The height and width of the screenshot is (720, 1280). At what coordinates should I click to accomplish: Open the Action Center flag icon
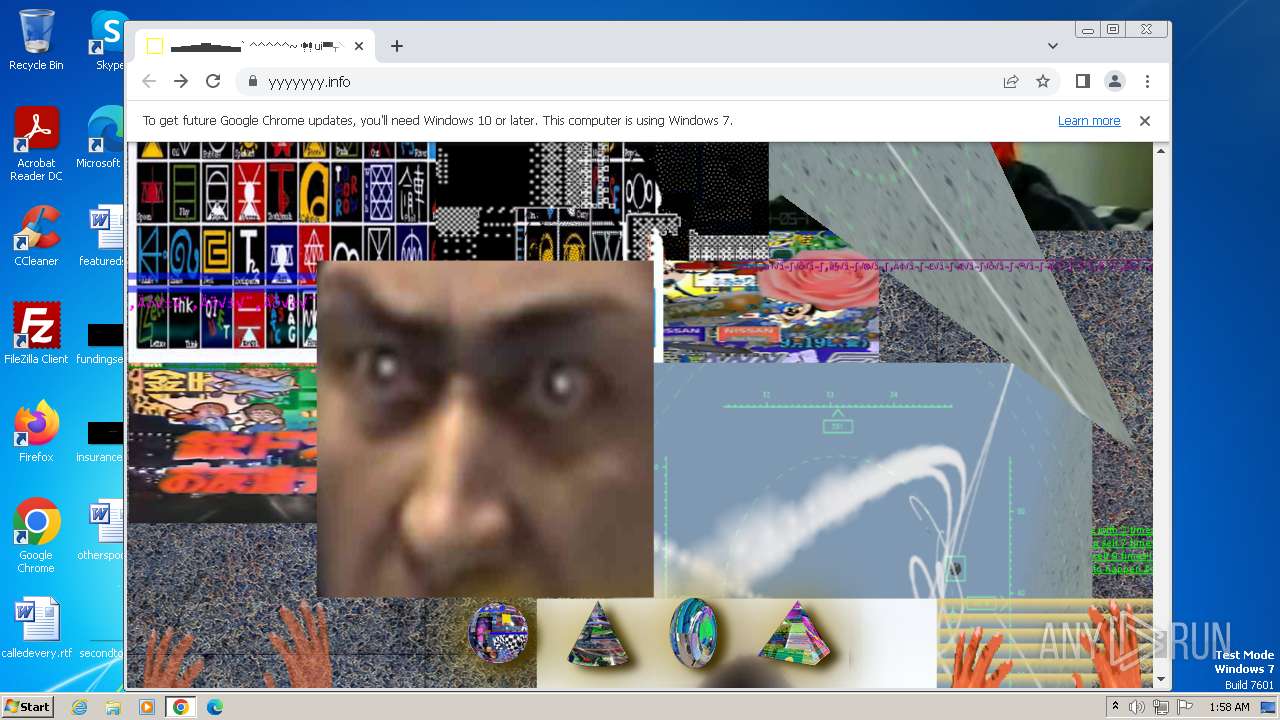click(1185, 707)
